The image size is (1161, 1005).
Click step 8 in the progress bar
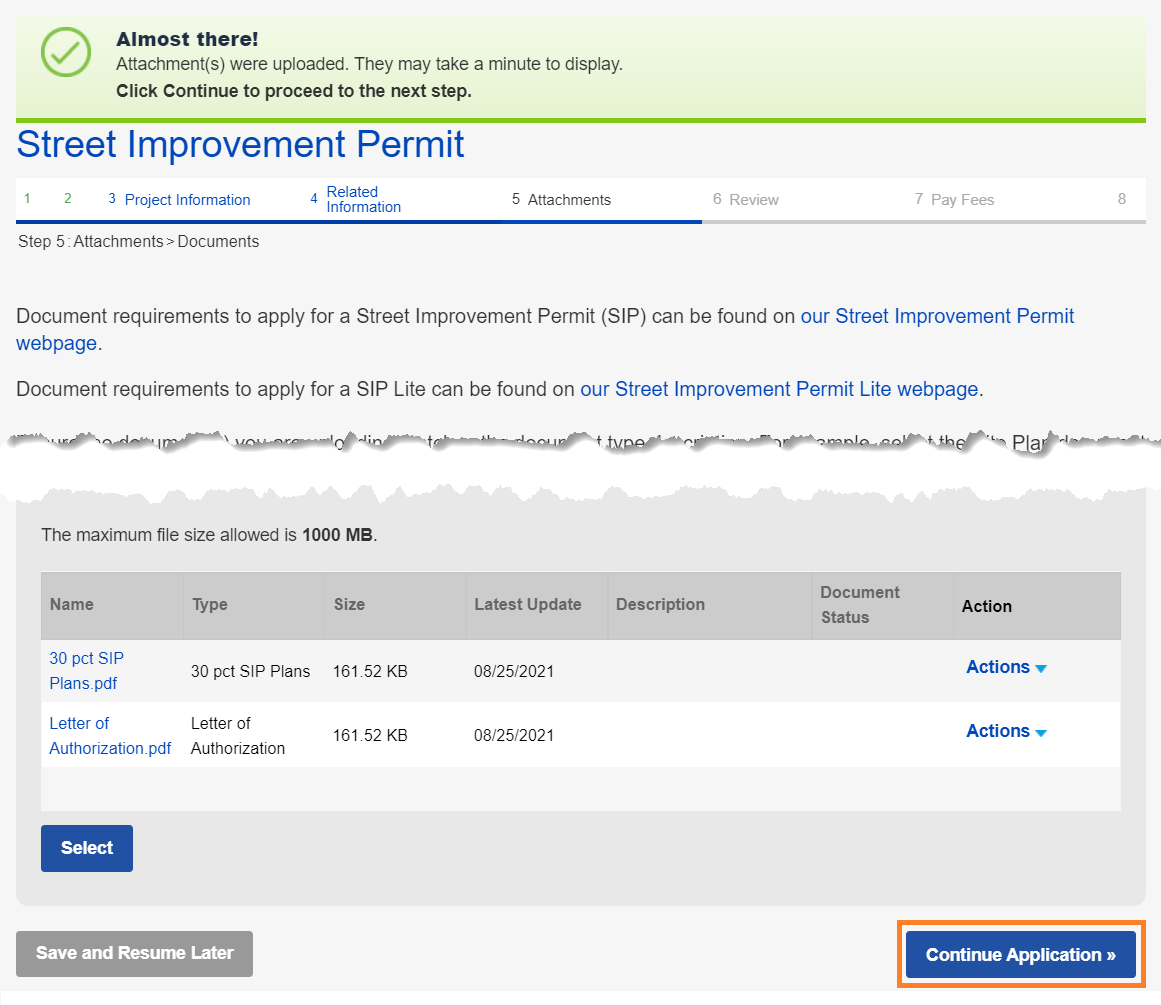[1121, 199]
